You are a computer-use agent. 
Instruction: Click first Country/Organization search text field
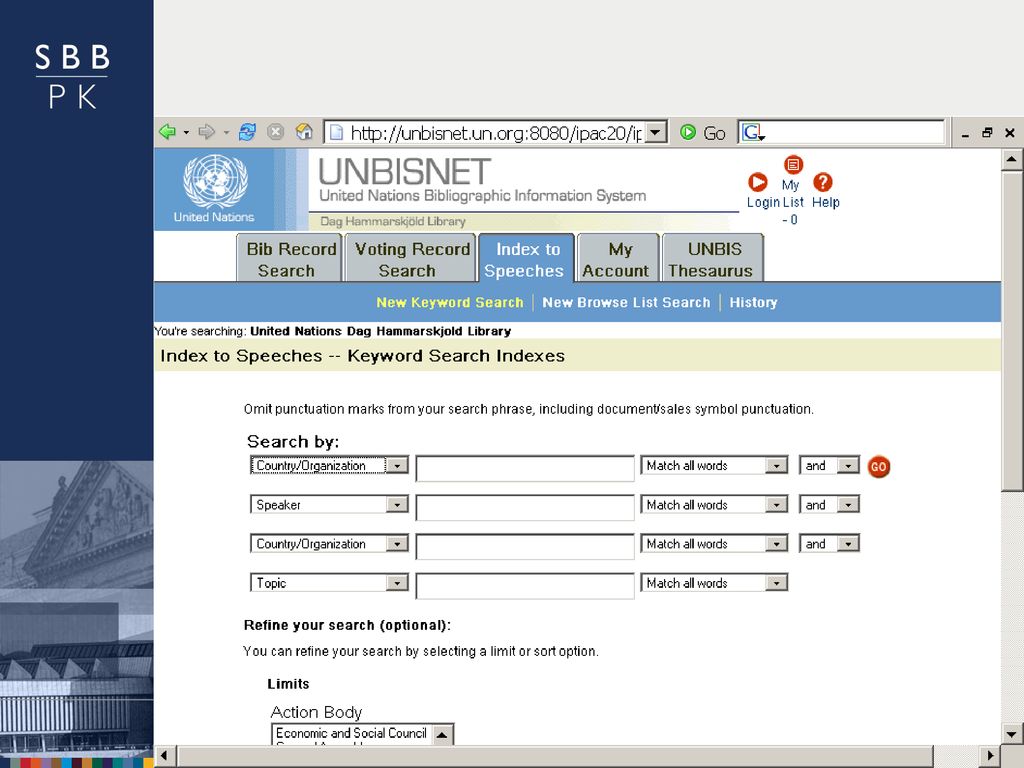pos(525,468)
